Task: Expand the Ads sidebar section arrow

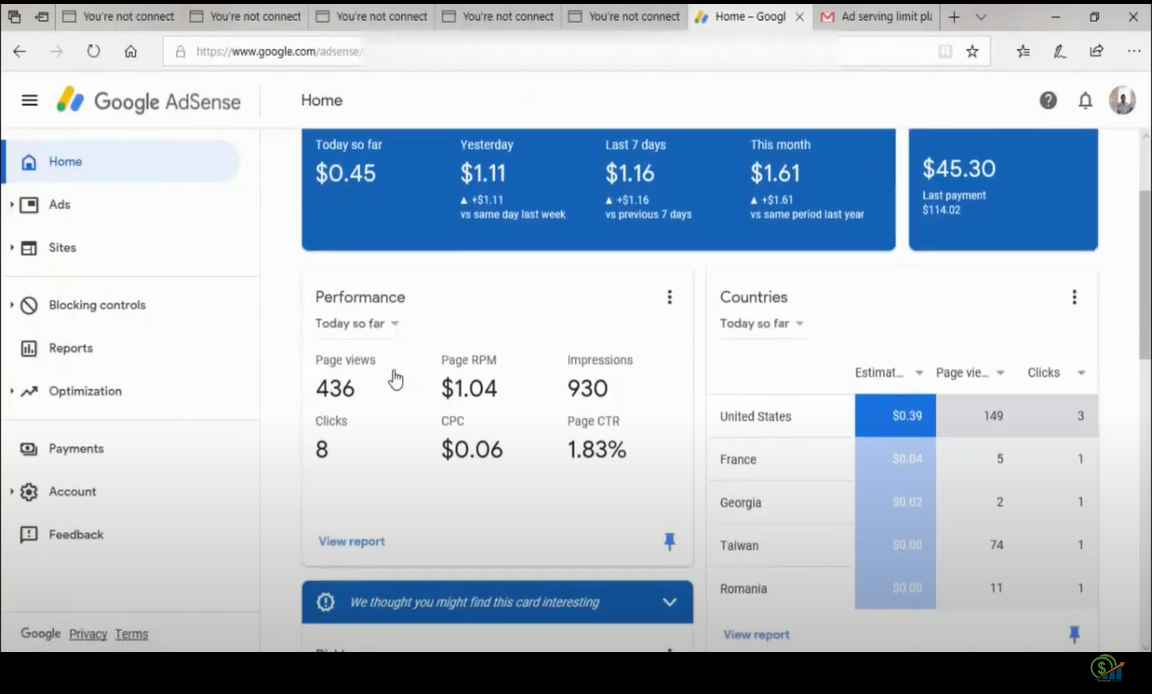Action: tap(12, 204)
